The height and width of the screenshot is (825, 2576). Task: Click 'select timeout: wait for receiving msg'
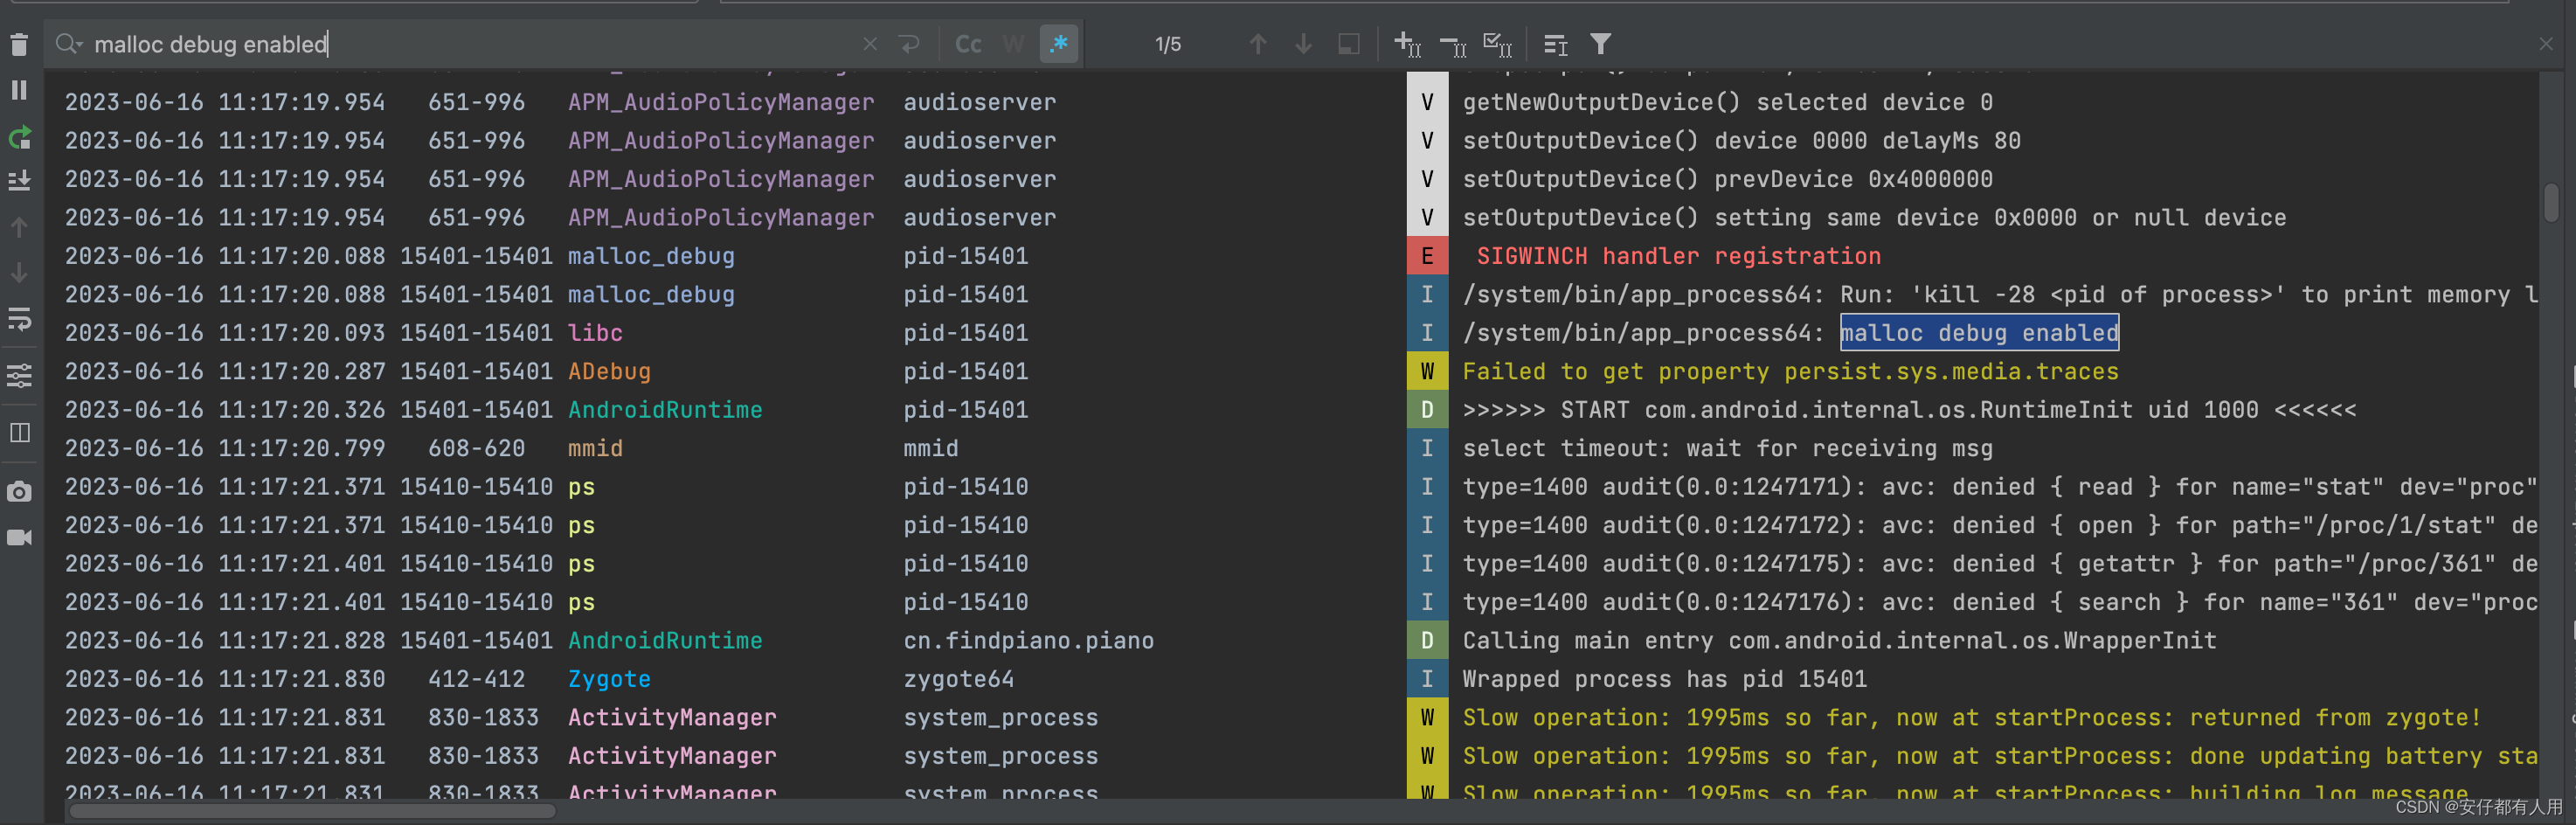pyautogui.click(x=1728, y=448)
